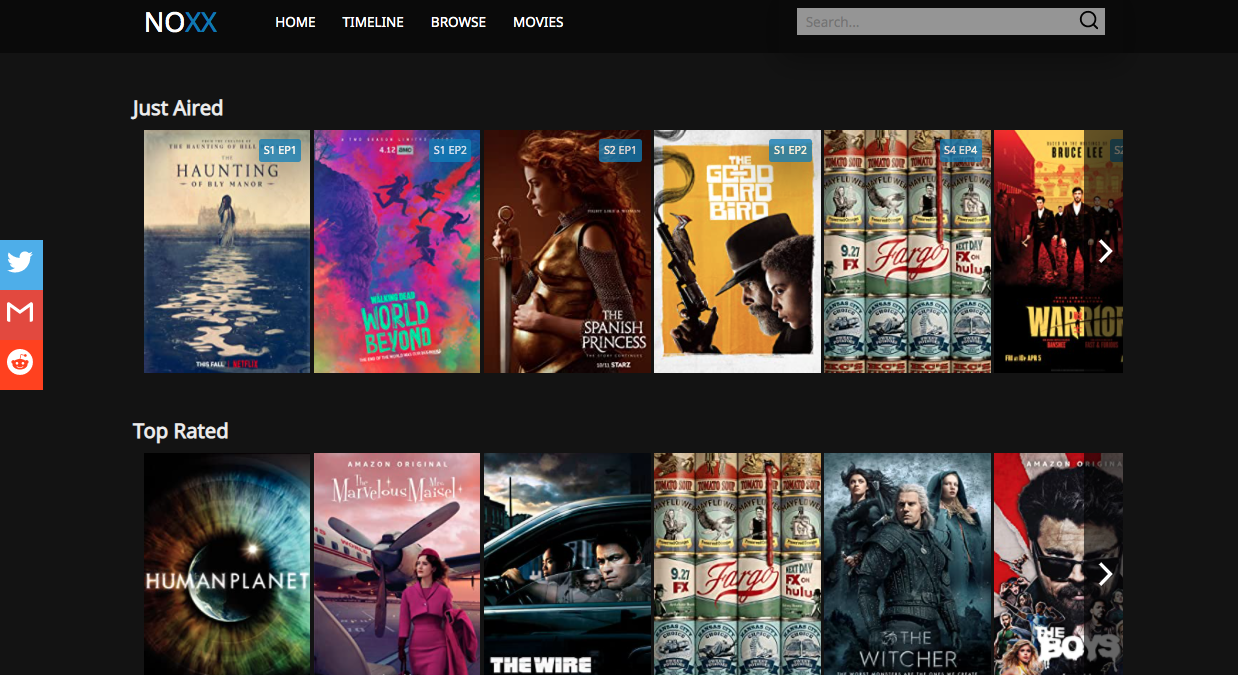Open Fargo poster in Just Aired
This screenshot has width=1238, height=675.
pos(907,251)
